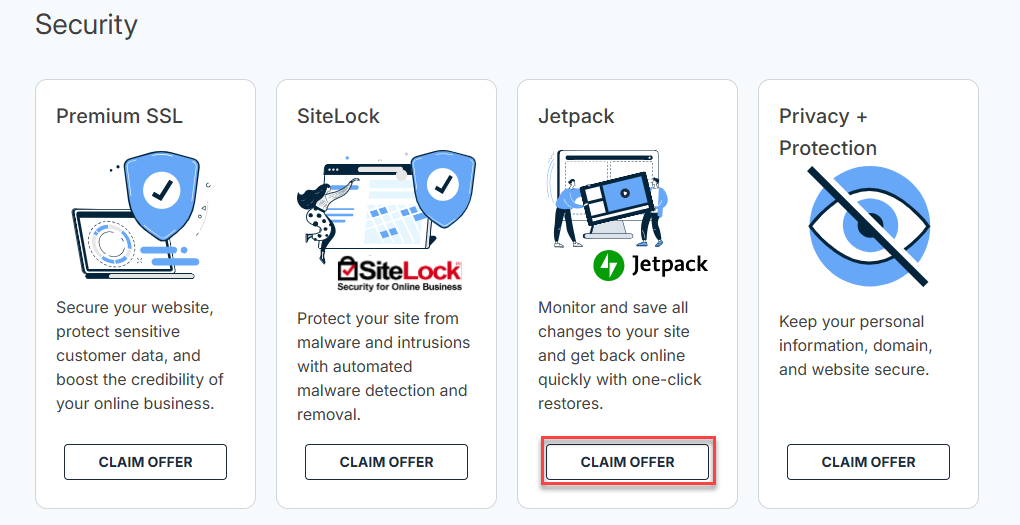Claim the Premium SSL offer

tap(145, 462)
